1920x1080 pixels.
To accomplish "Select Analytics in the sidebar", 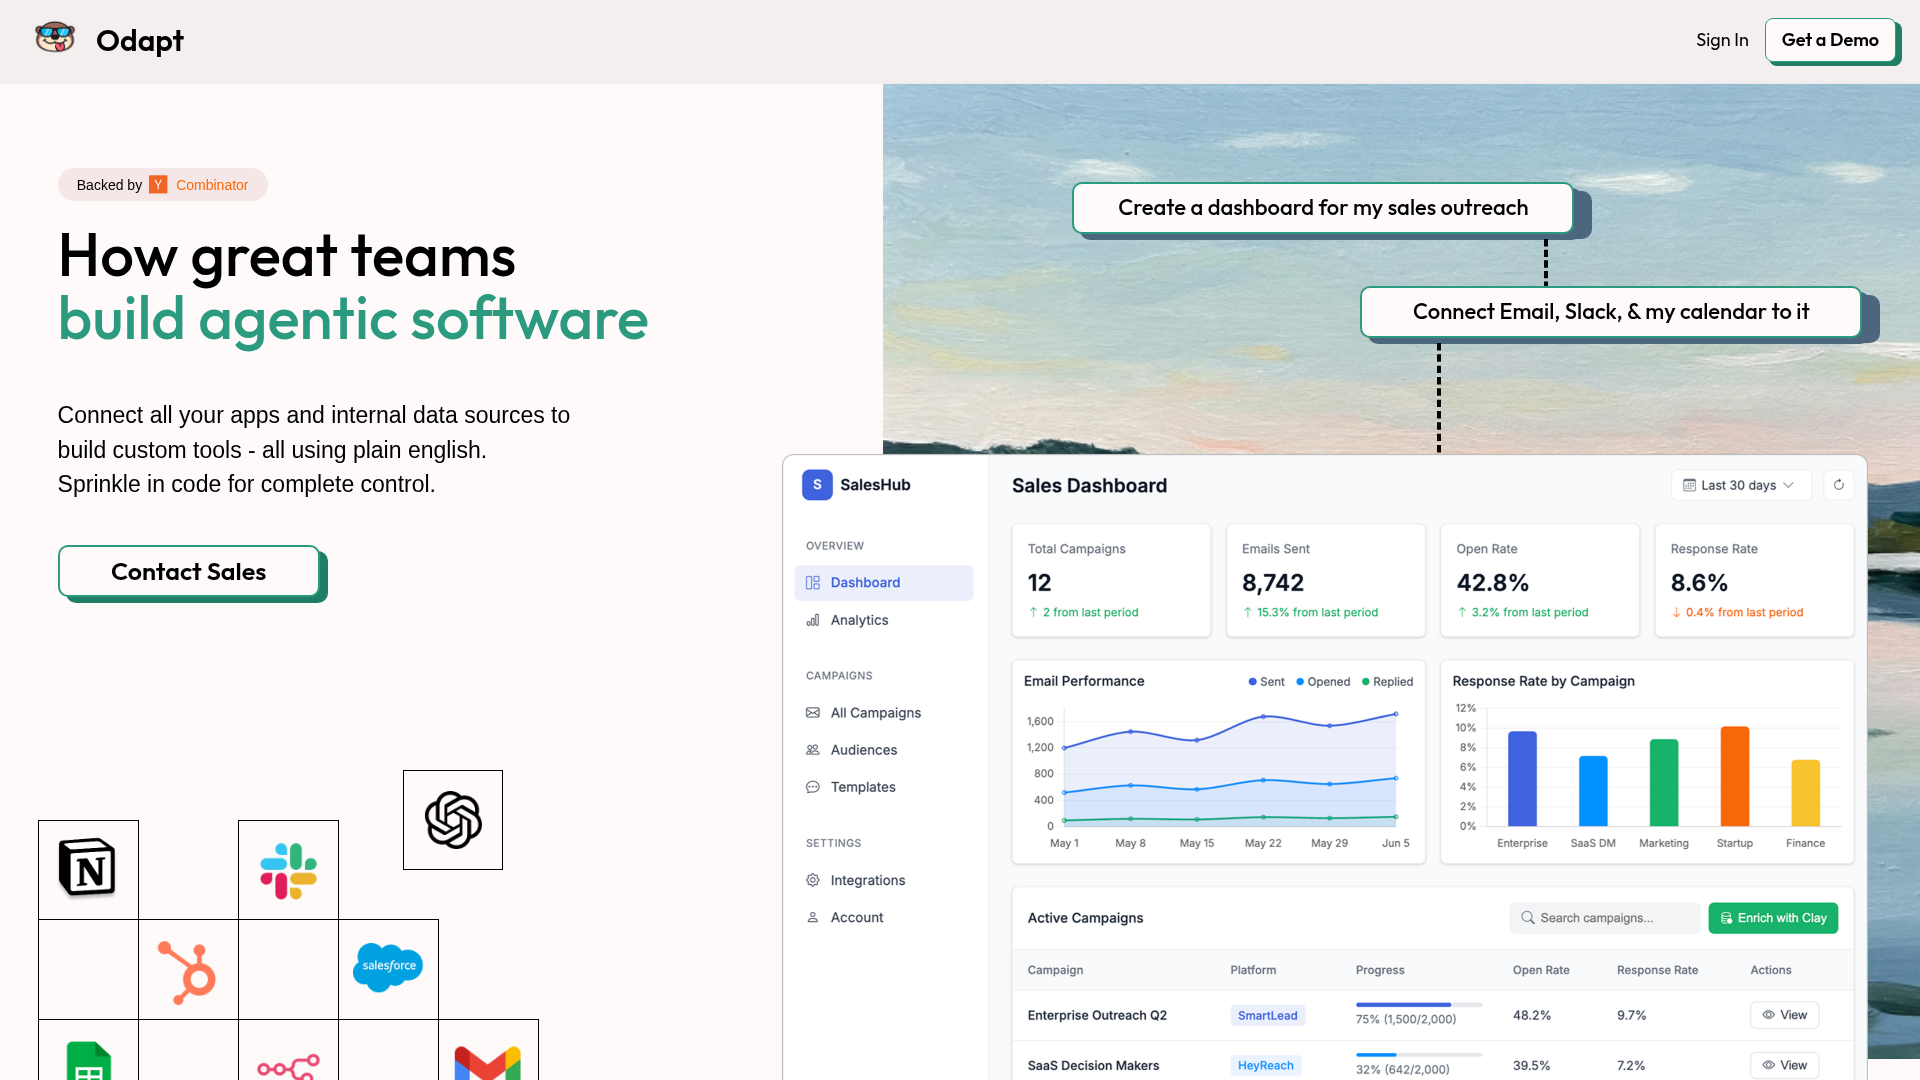I will (x=859, y=620).
